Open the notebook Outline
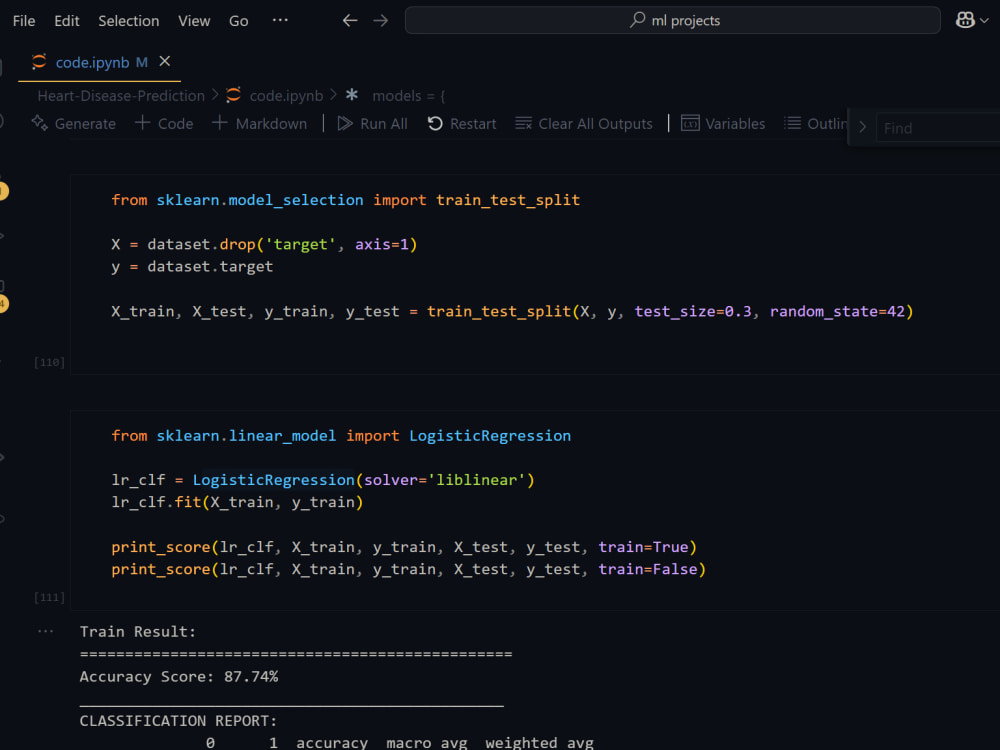 click(x=816, y=124)
